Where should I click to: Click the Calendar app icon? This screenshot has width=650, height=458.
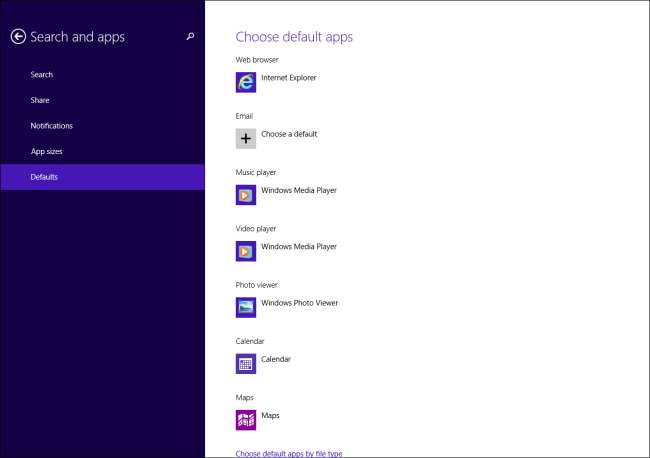pyautogui.click(x=246, y=363)
